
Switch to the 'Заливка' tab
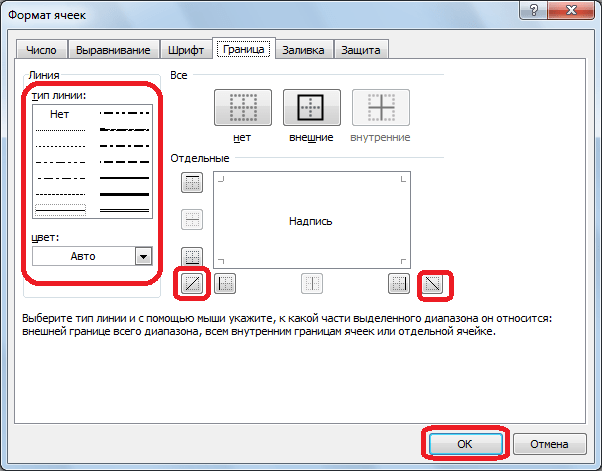pyautogui.click(x=303, y=50)
